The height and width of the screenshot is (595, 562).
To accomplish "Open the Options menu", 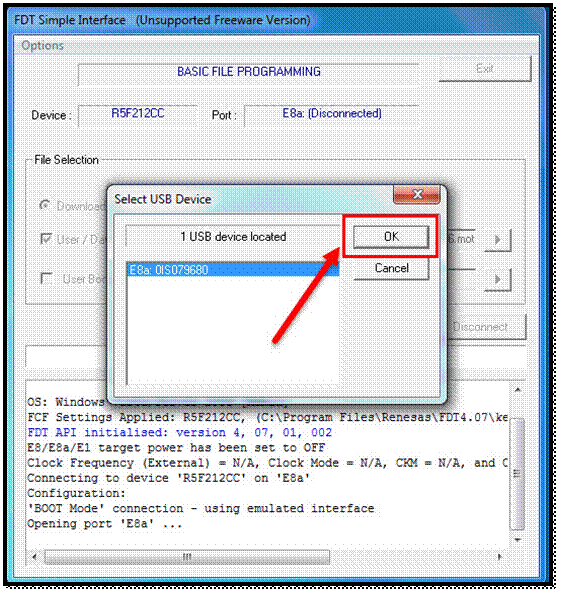I will (x=43, y=46).
